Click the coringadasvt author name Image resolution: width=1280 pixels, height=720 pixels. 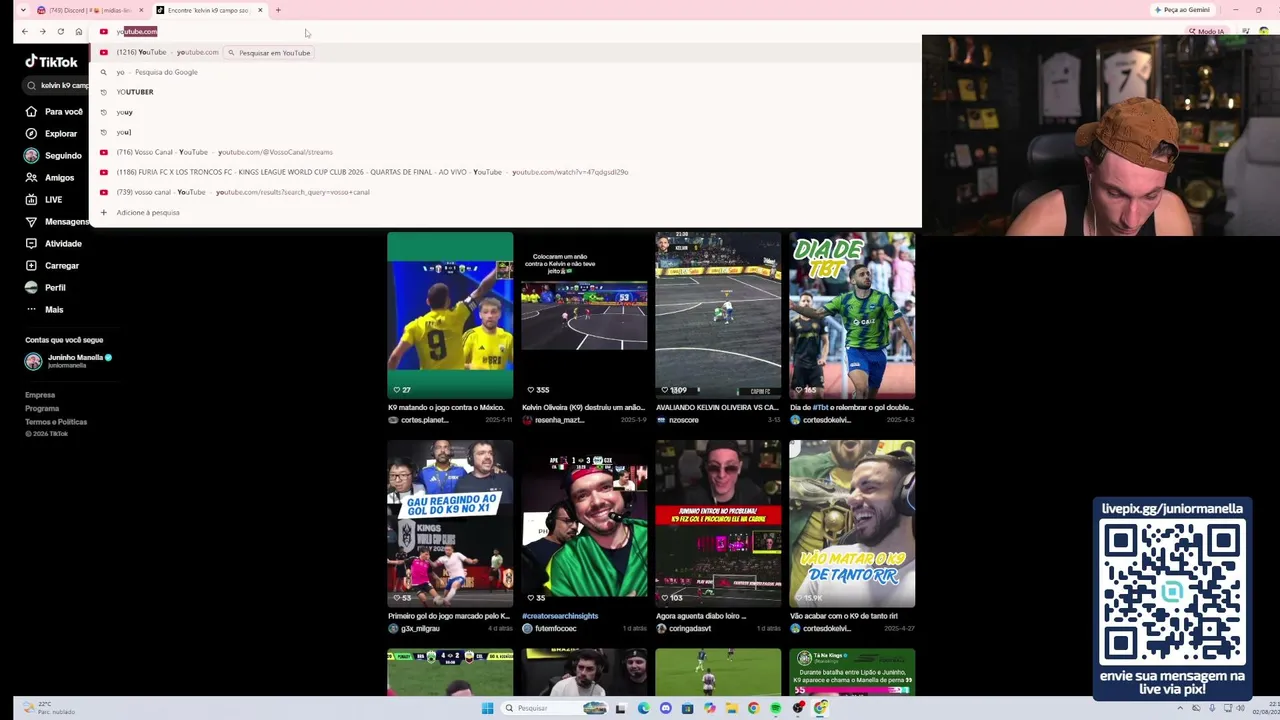pos(690,628)
